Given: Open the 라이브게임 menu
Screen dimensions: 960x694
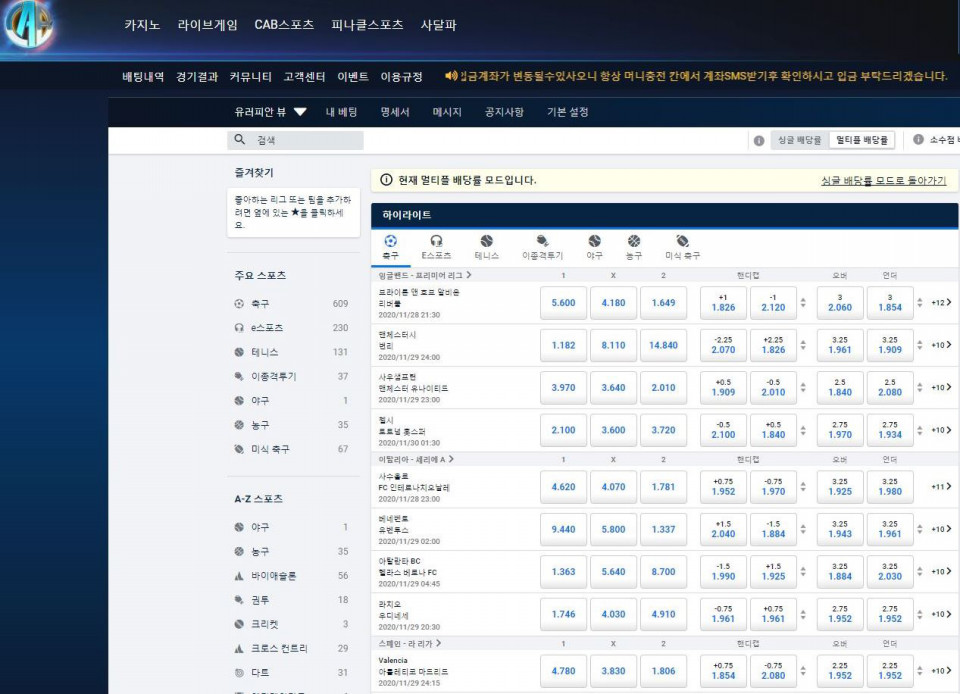Looking at the screenshot, I should click(208, 25).
